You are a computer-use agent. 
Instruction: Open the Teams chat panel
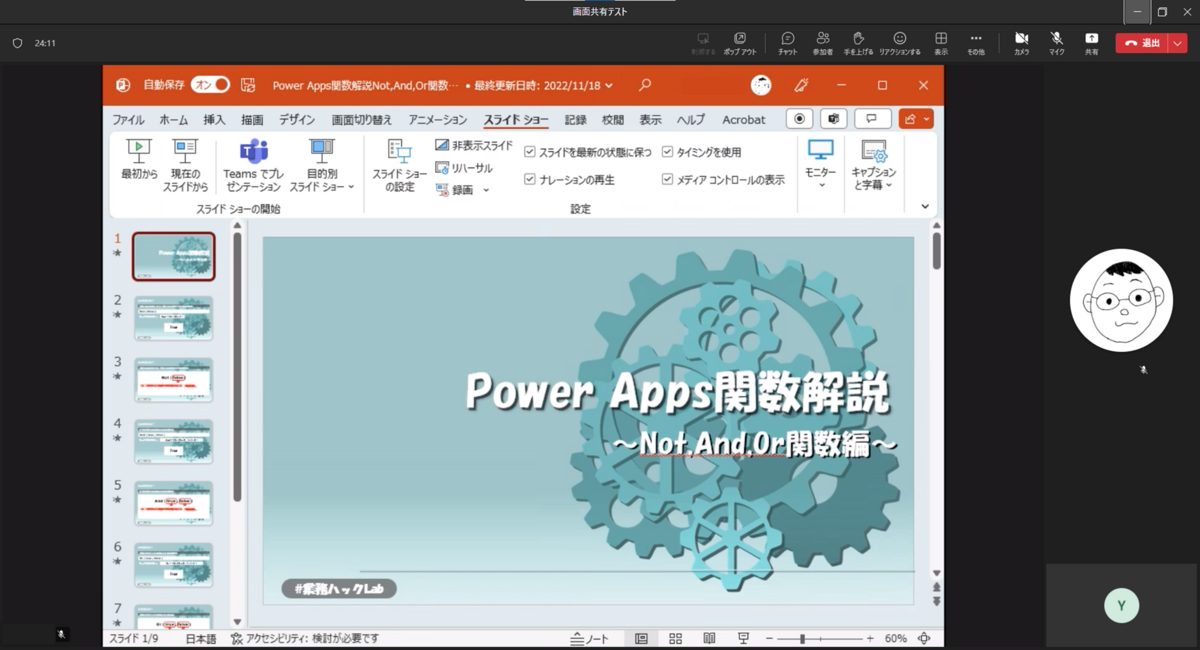788,42
